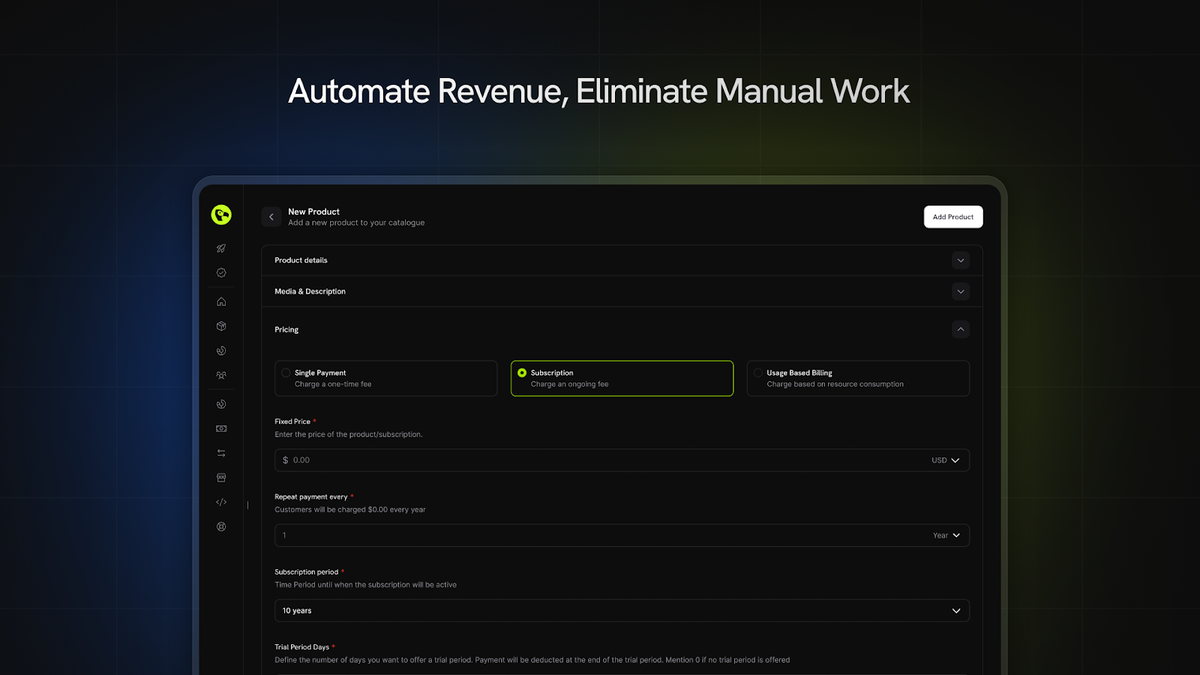This screenshot has width=1200, height=675.
Task: Click the rocket launch icon
Action: point(221,247)
